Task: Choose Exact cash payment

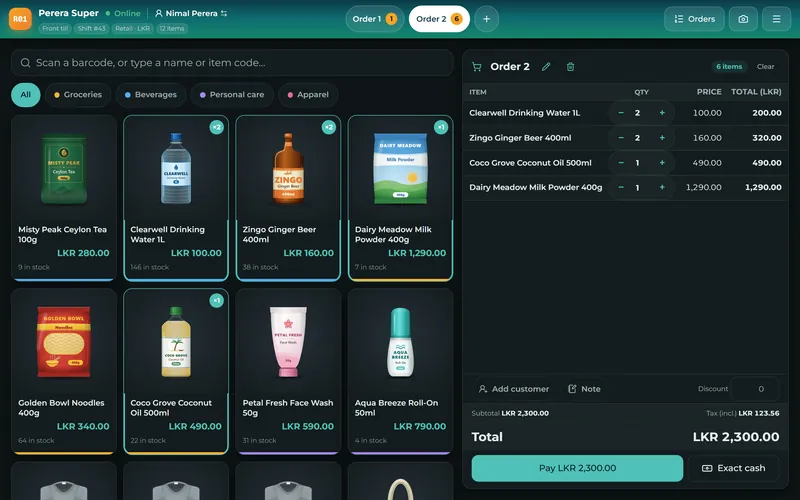Action: (x=734, y=468)
